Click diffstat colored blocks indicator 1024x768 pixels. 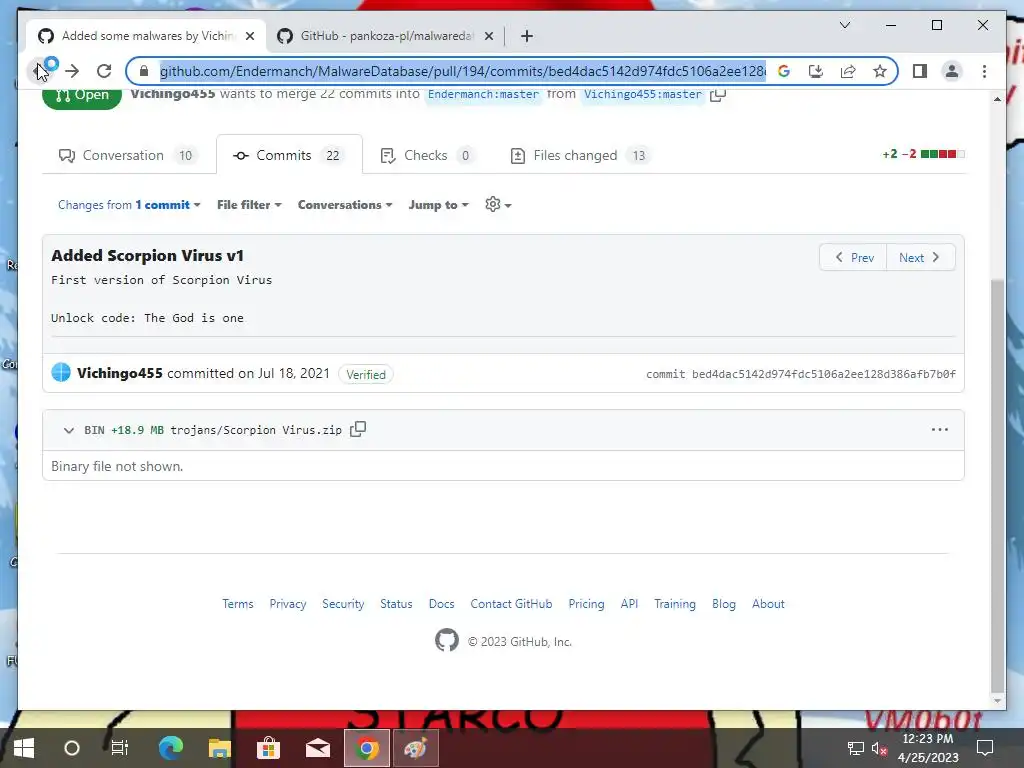pos(942,154)
